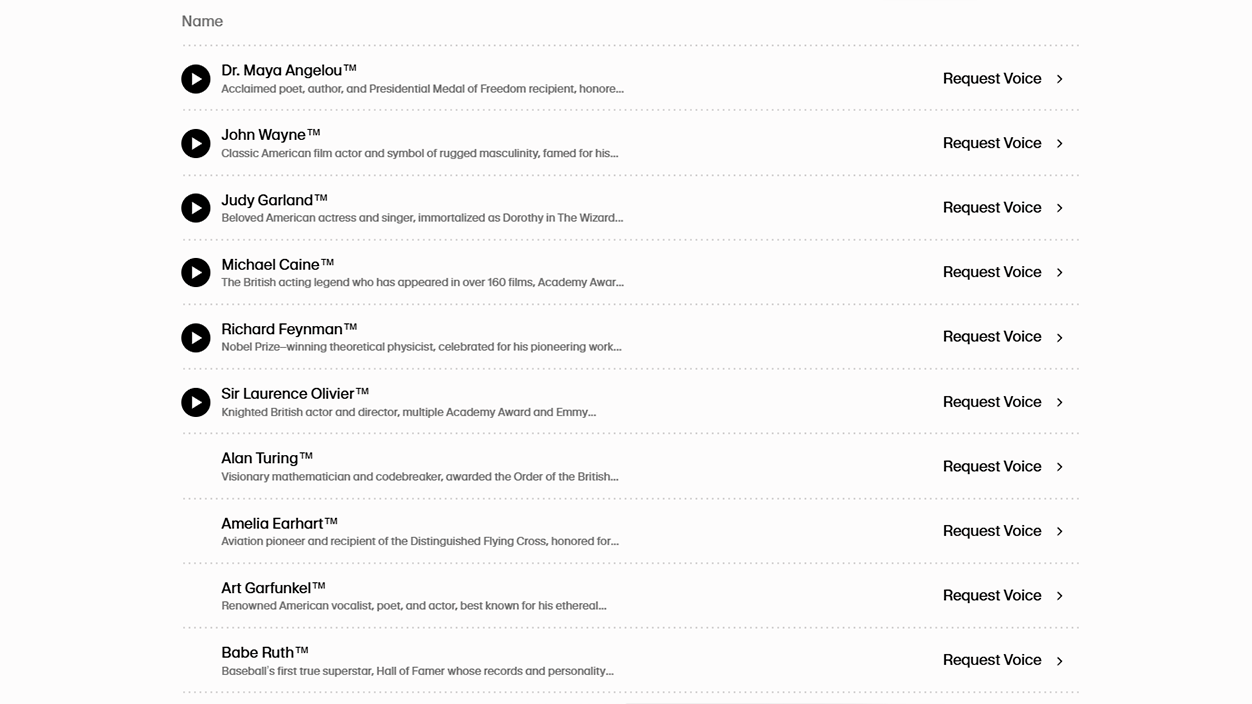Image resolution: width=1252 pixels, height=704 pixels.
Task: Request Voice for Michael Caine
Action: (x=992, y=272)
